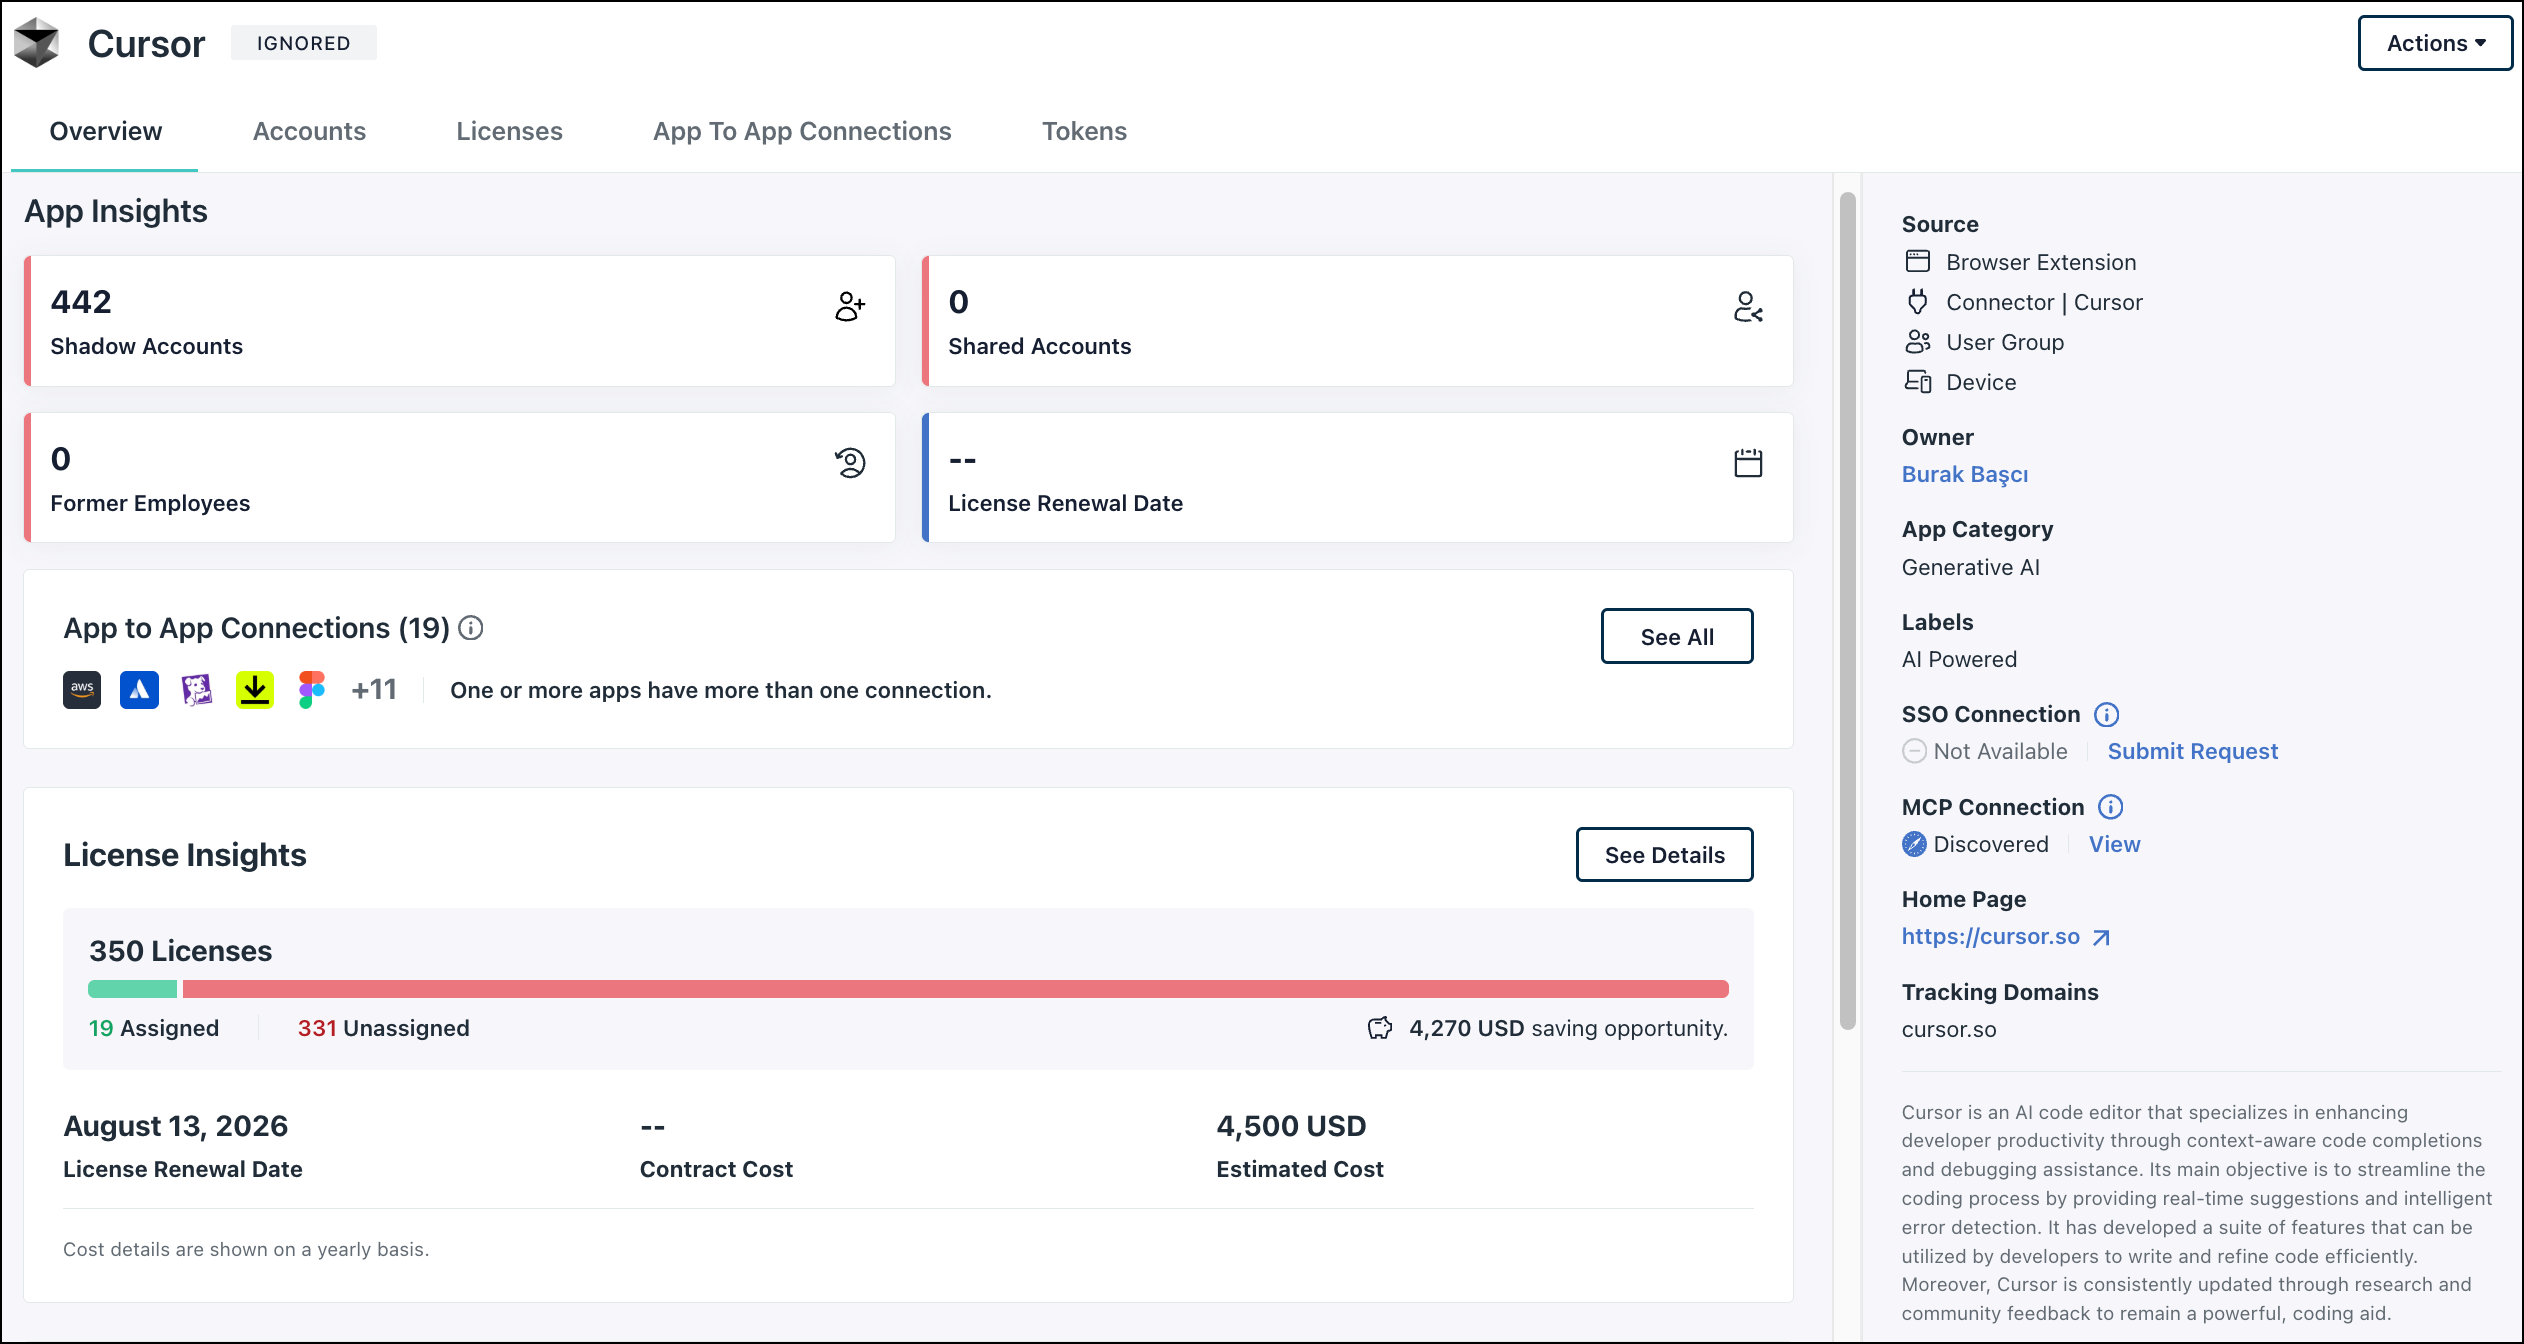This screenshot has height=1344, width=2524.
Task: Open the purple dog-logo app connection icon
Action: 197,690
